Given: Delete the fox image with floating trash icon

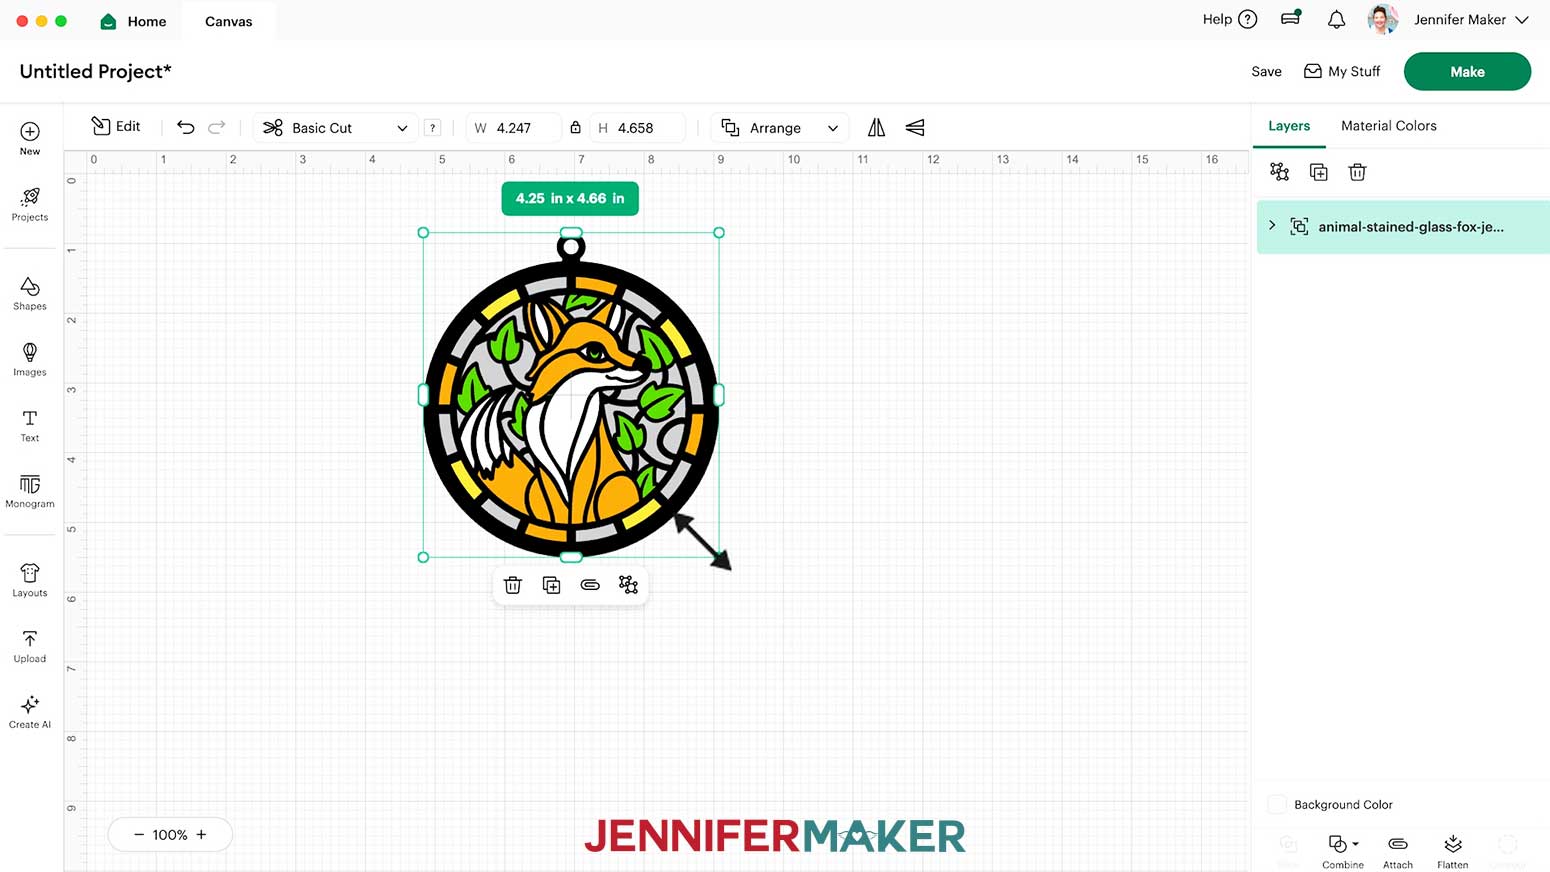Looking at the screenshot, I should click(x=513, y=585).
